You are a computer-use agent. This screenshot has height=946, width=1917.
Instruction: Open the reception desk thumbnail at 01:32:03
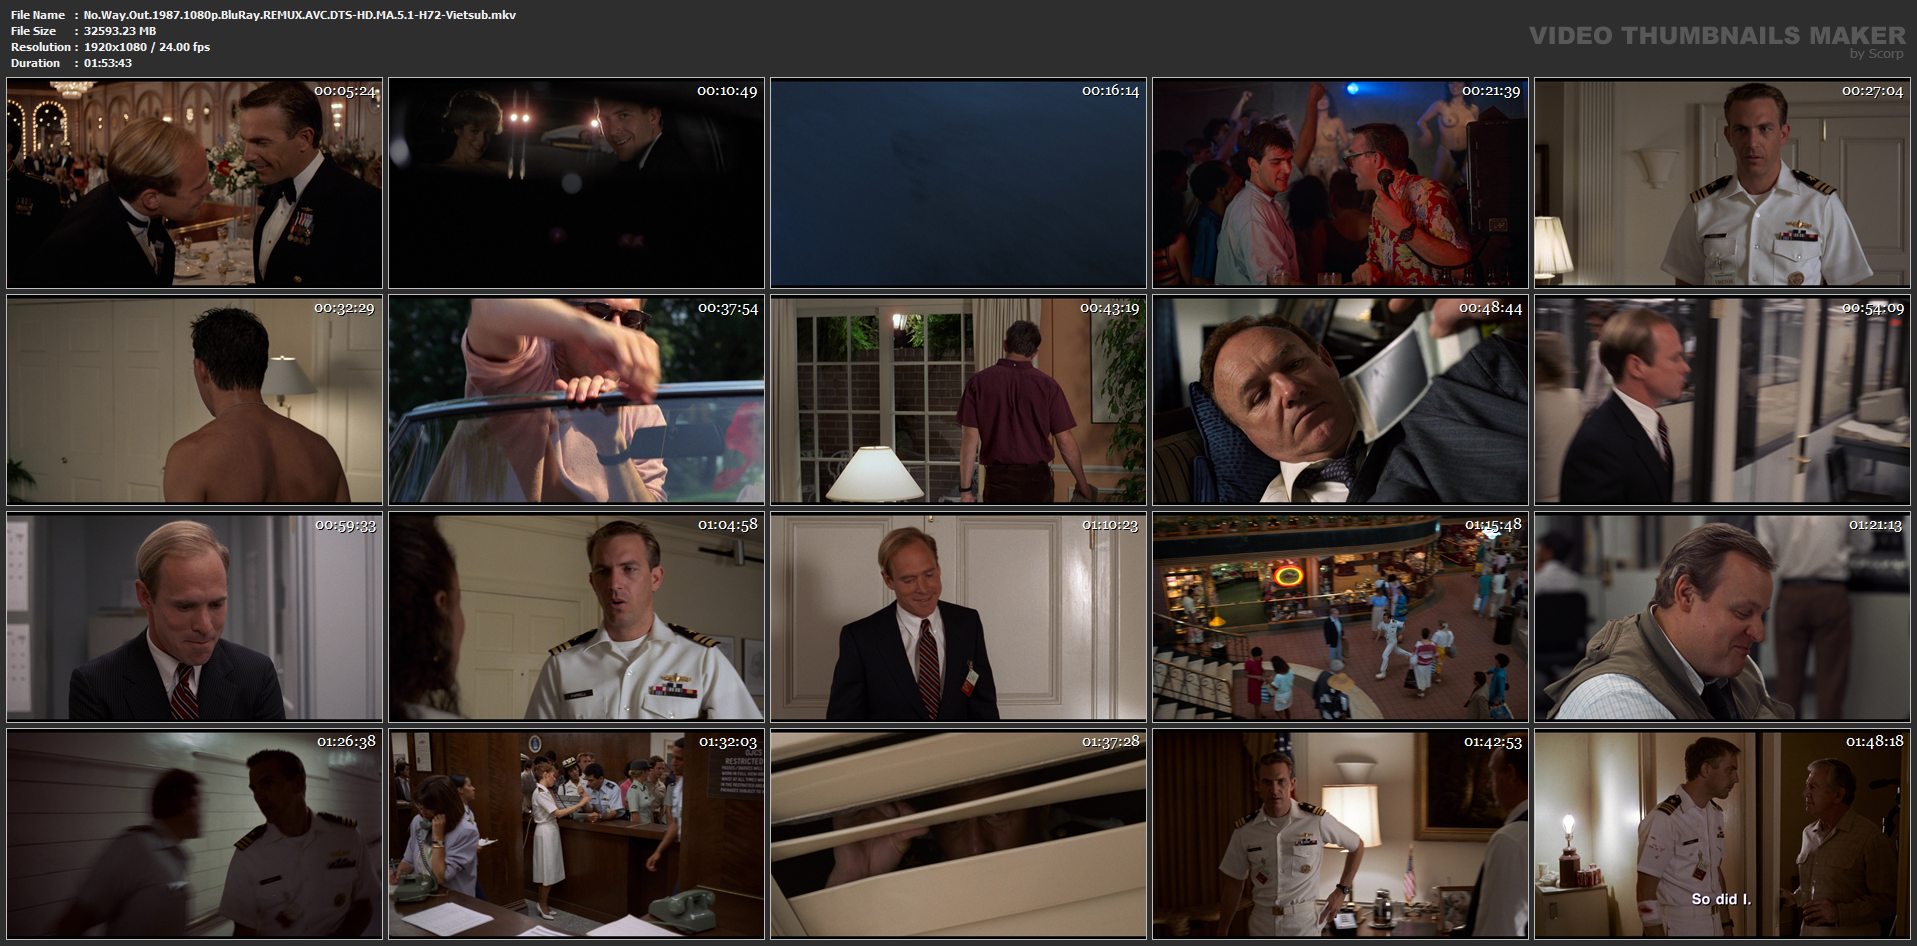point(576,834)
